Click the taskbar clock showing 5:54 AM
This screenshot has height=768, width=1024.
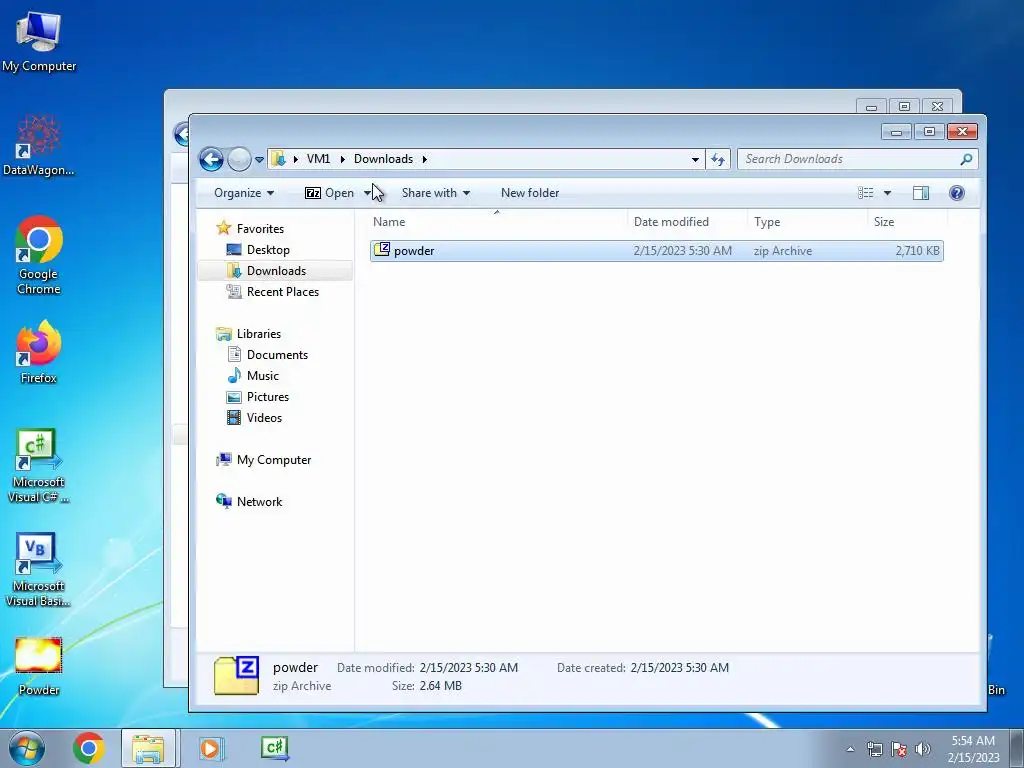(973, 749)
